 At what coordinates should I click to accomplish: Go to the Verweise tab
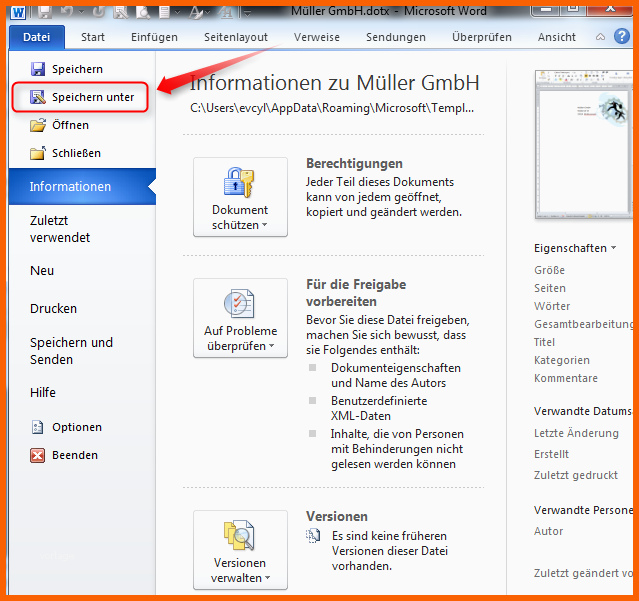pos(317,37)
